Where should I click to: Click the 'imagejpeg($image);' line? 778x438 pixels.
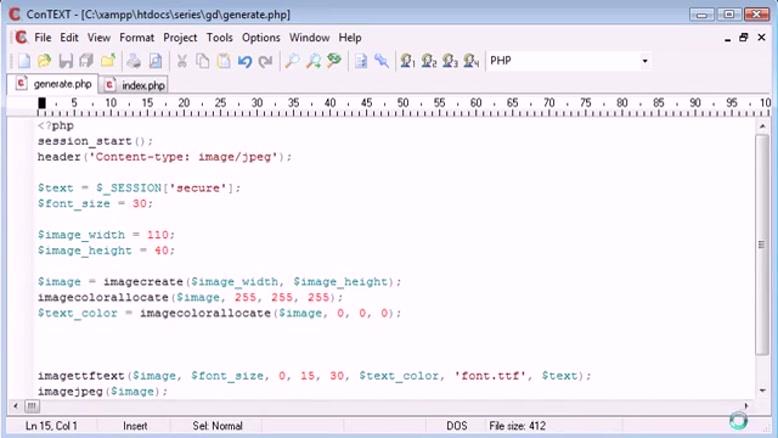[102, 391]
